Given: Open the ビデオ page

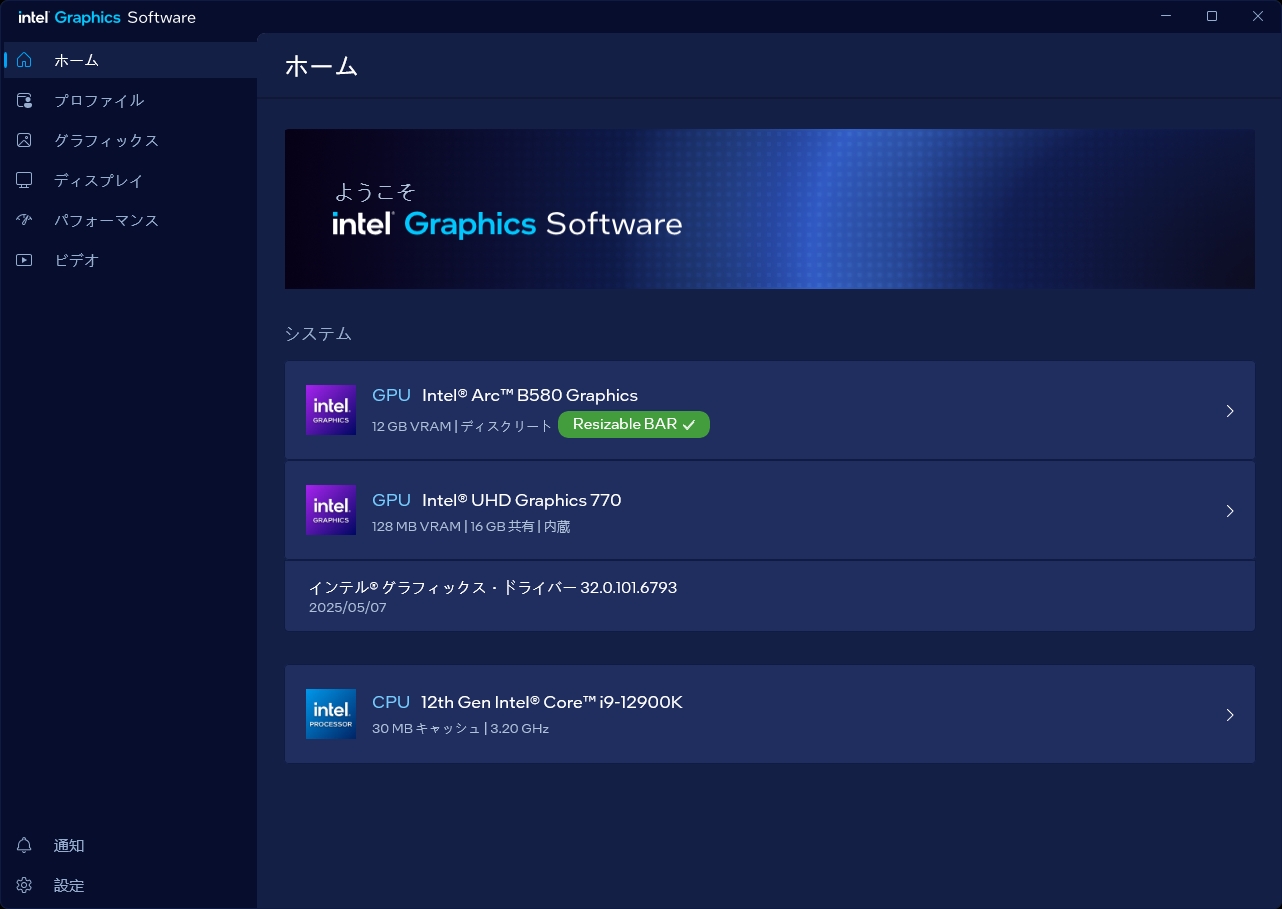Looking at the screenshot, I should (x=129, y=260).
